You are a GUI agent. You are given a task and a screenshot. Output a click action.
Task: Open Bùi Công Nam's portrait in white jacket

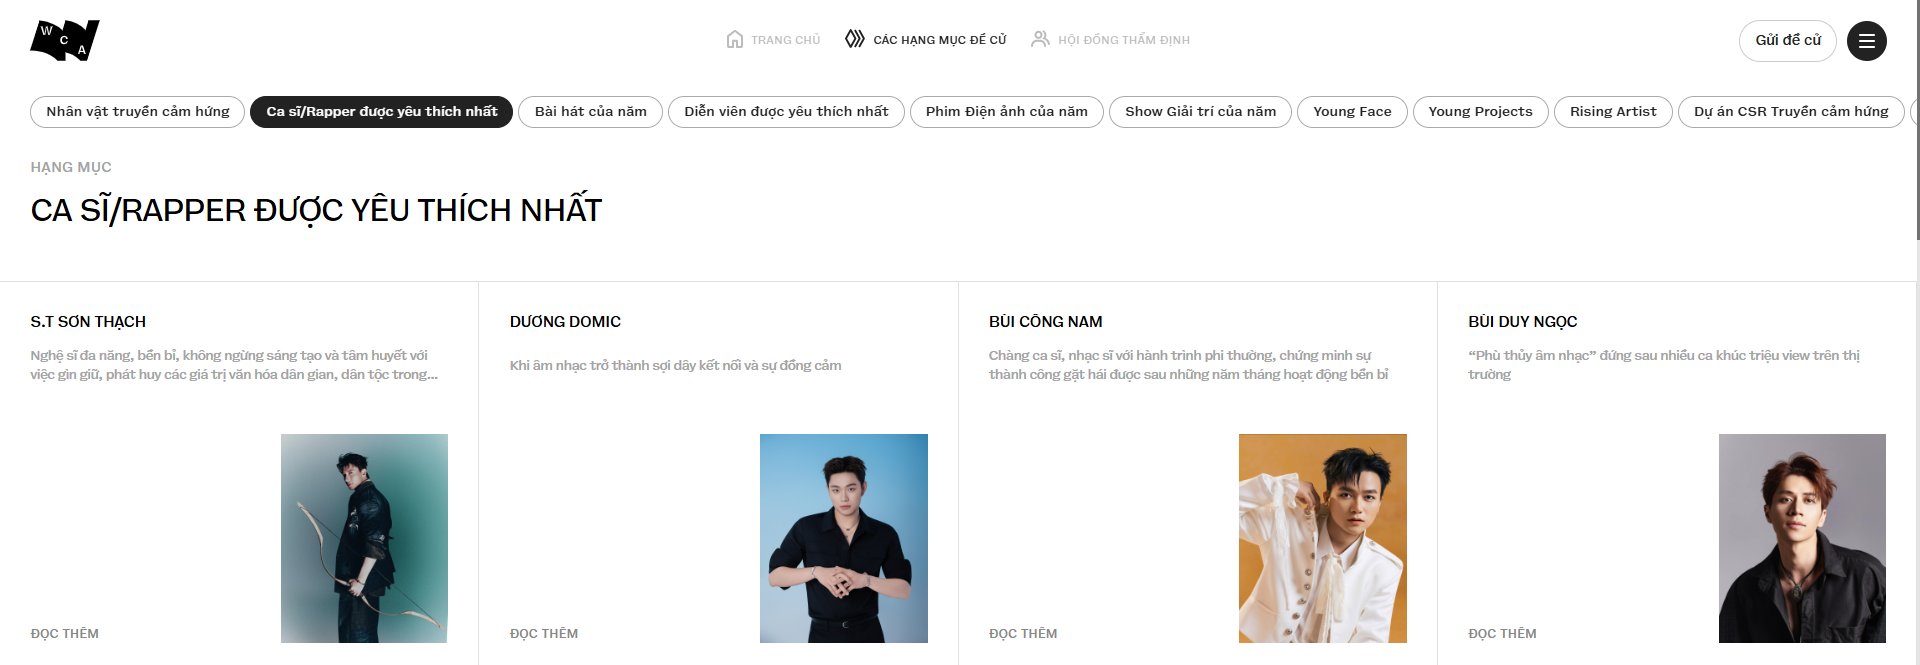point(1322,538)
